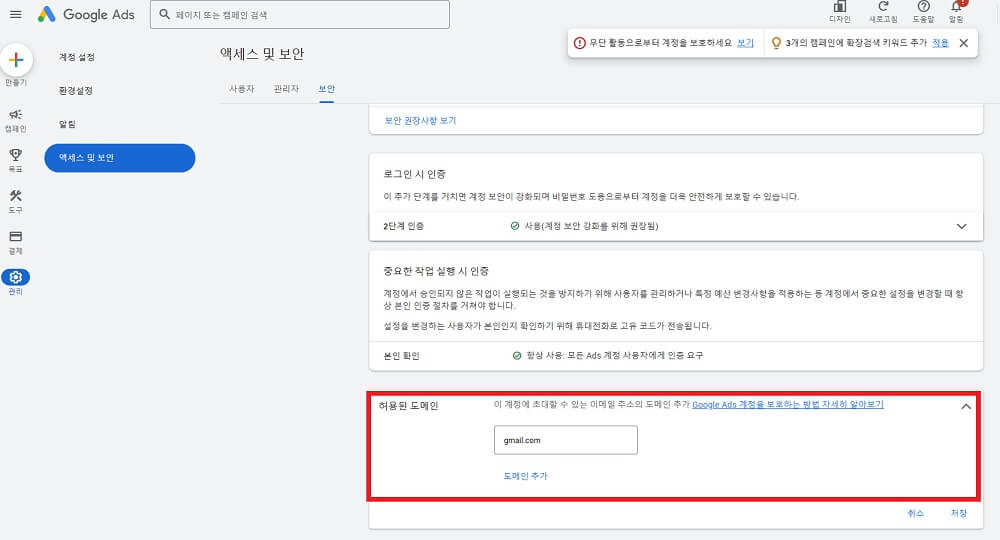The height and width of the screenshot is (540, 1000).
Task: Click the lightbulb recommendation icon
Action: click(776, 43)
